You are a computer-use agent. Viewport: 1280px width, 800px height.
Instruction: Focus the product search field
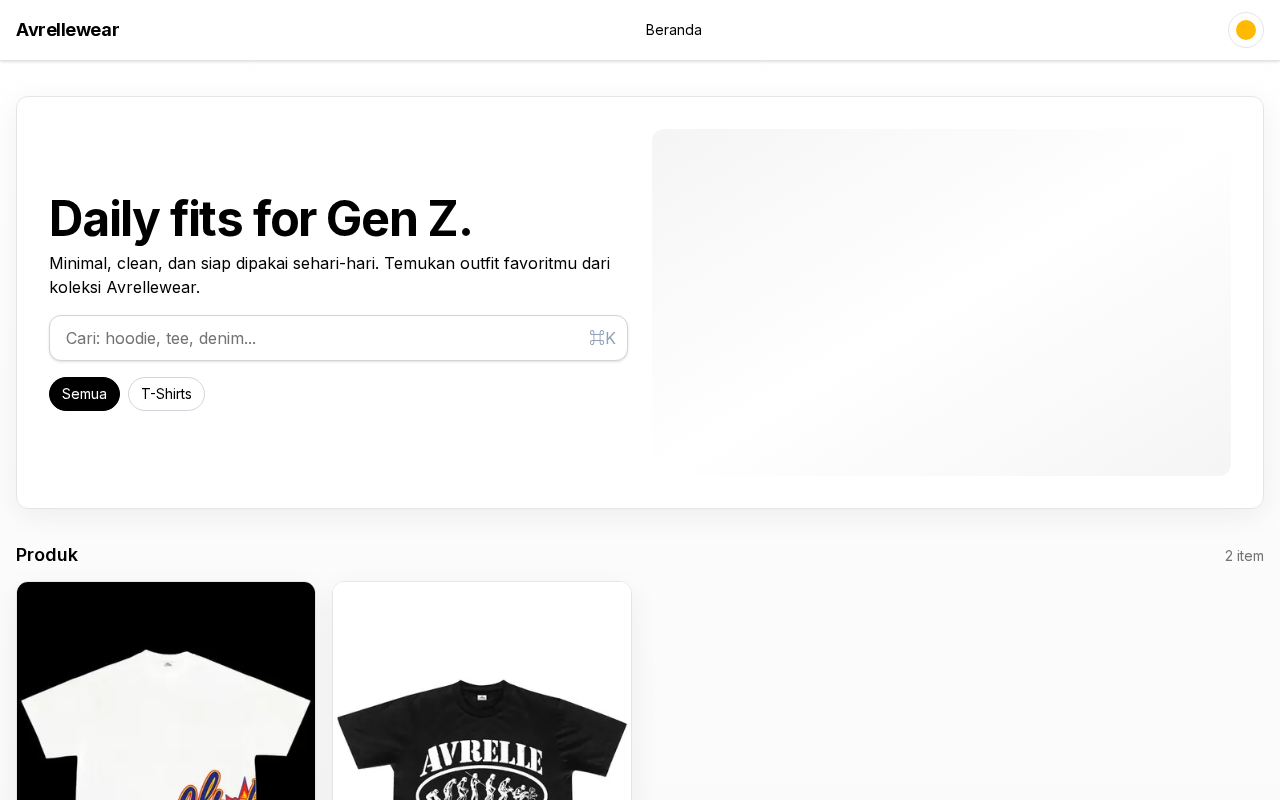(320, 338)
